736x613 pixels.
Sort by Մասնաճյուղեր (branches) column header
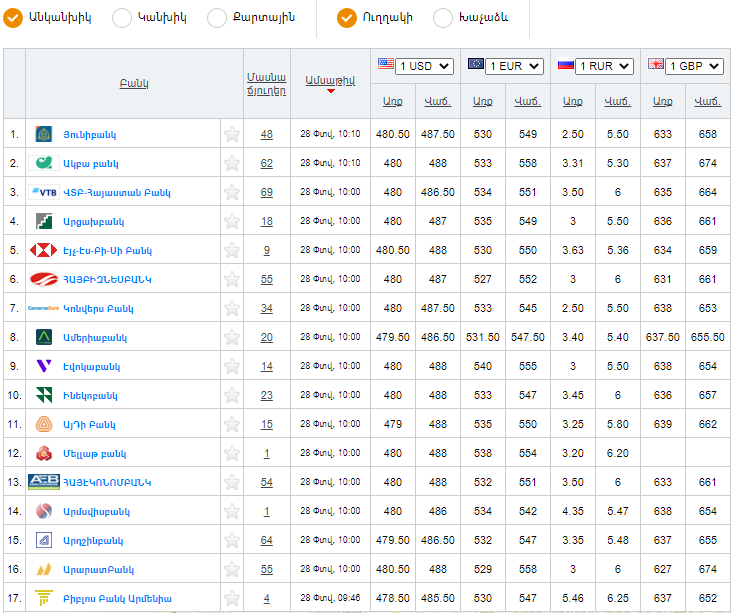(266, 83)
